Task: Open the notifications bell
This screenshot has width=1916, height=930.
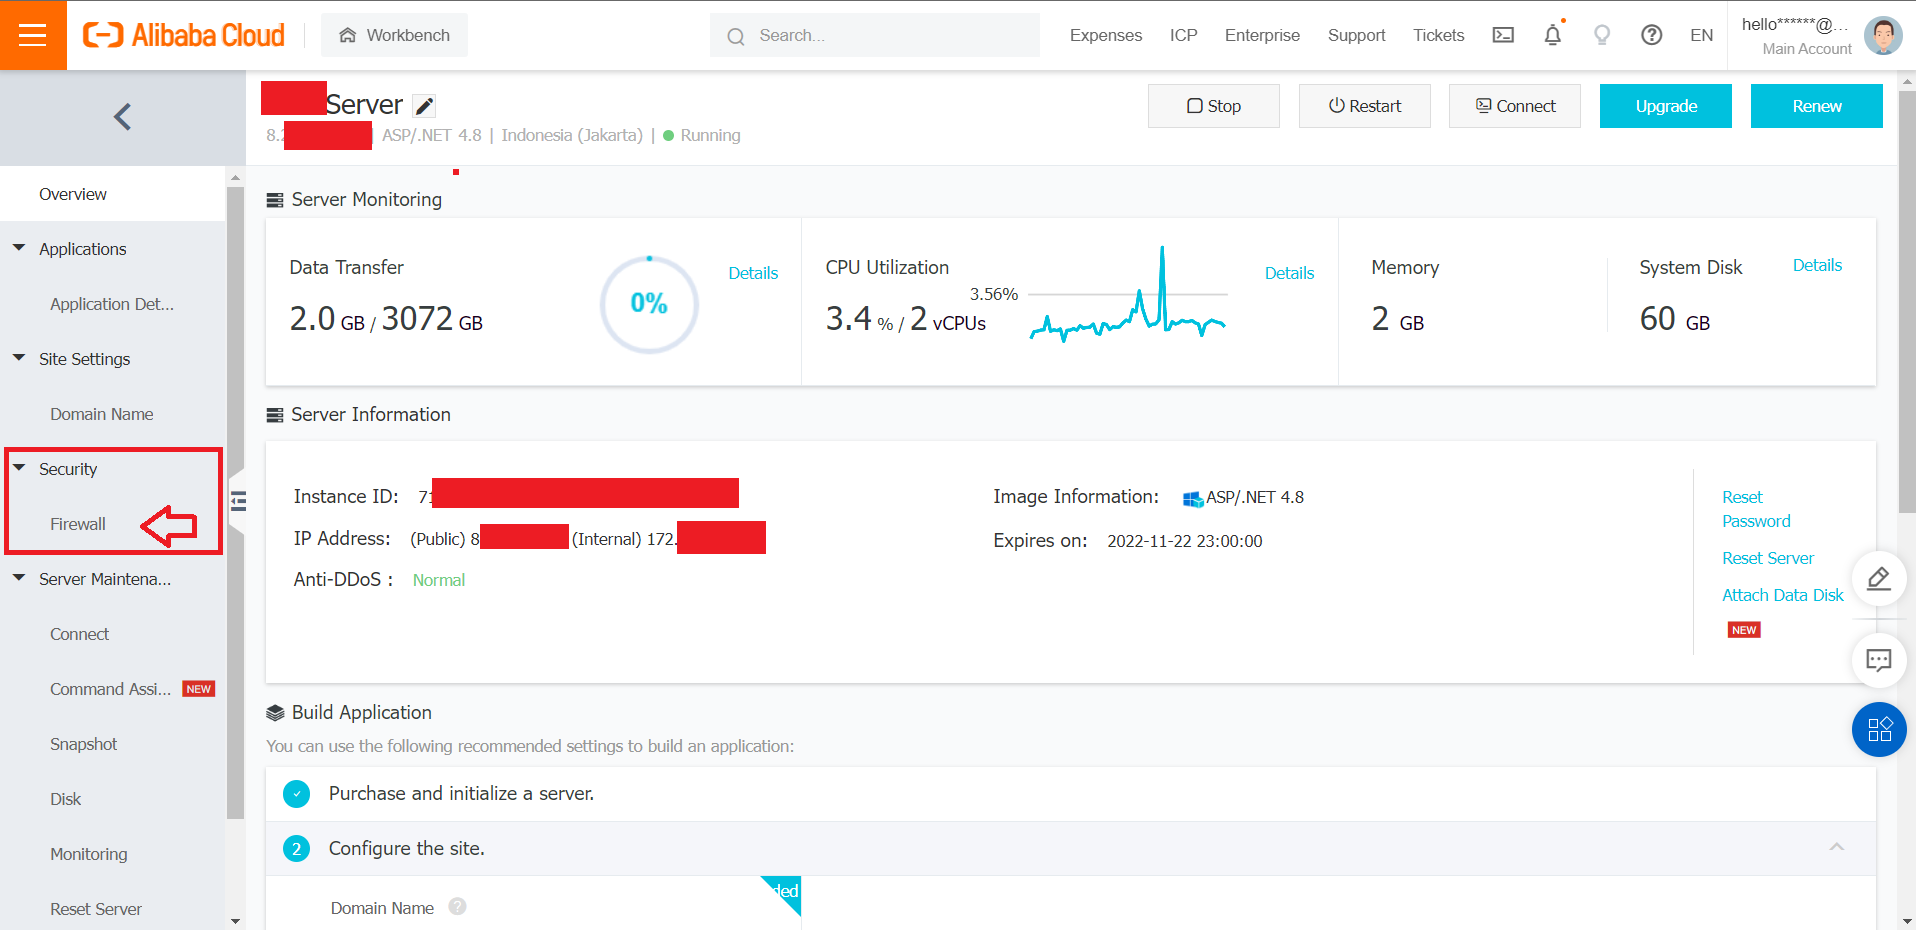Action: (1553, 35)
